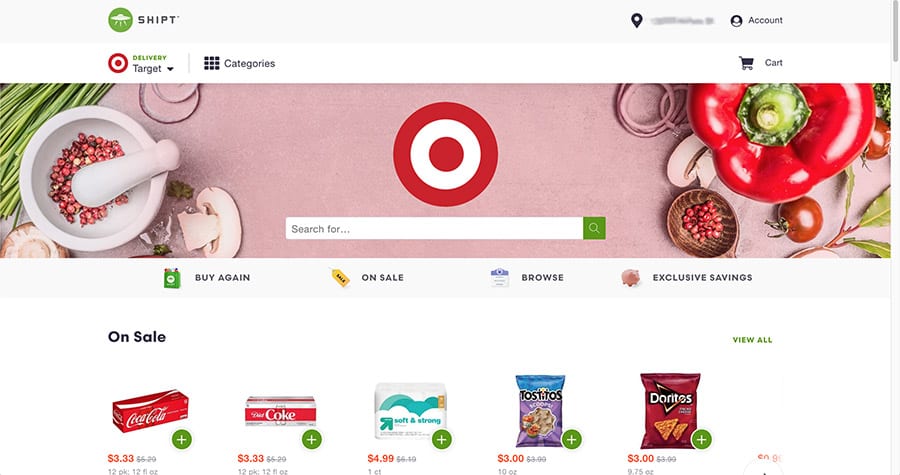This screenshot has width=900, height=475.
Task: Select the Buy Again tab
Action: point(207,278)
